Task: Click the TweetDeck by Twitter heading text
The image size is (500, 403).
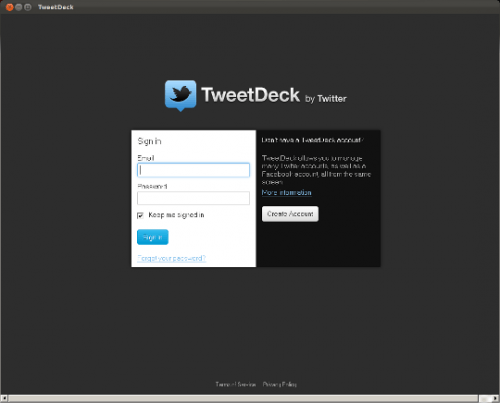Action: (x=274, y=95)
